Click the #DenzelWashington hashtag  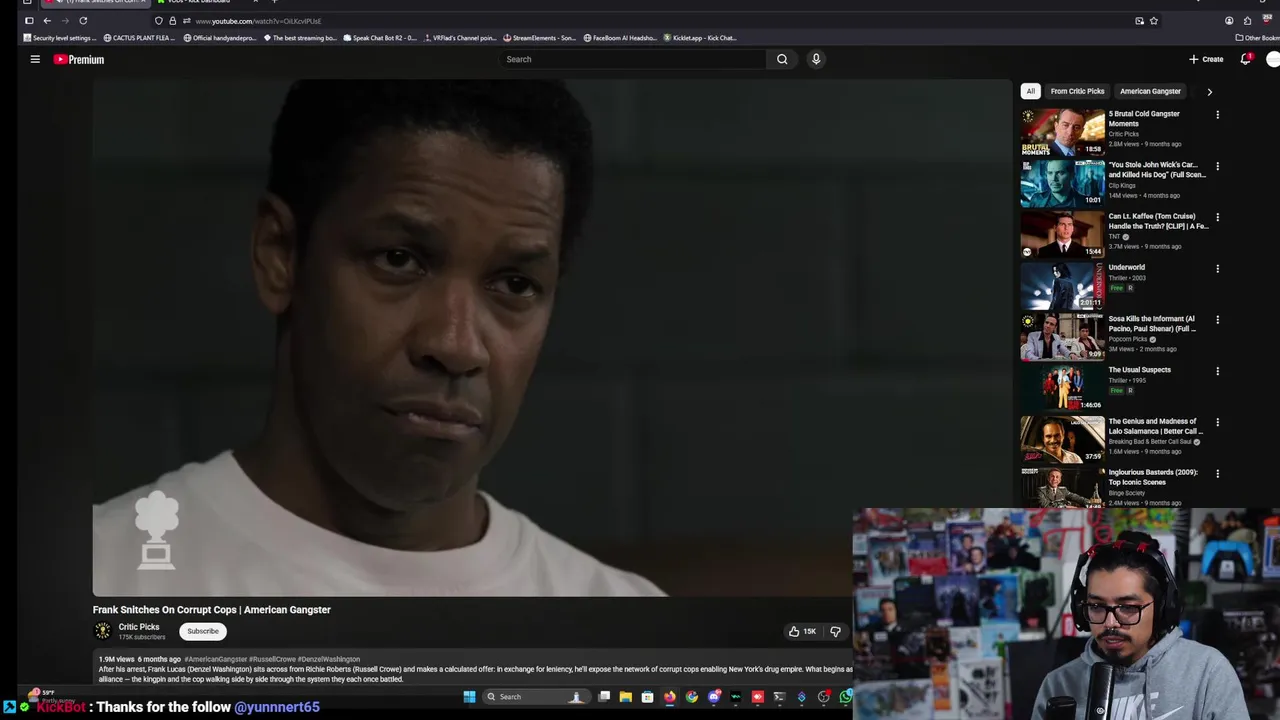(329, 659)
